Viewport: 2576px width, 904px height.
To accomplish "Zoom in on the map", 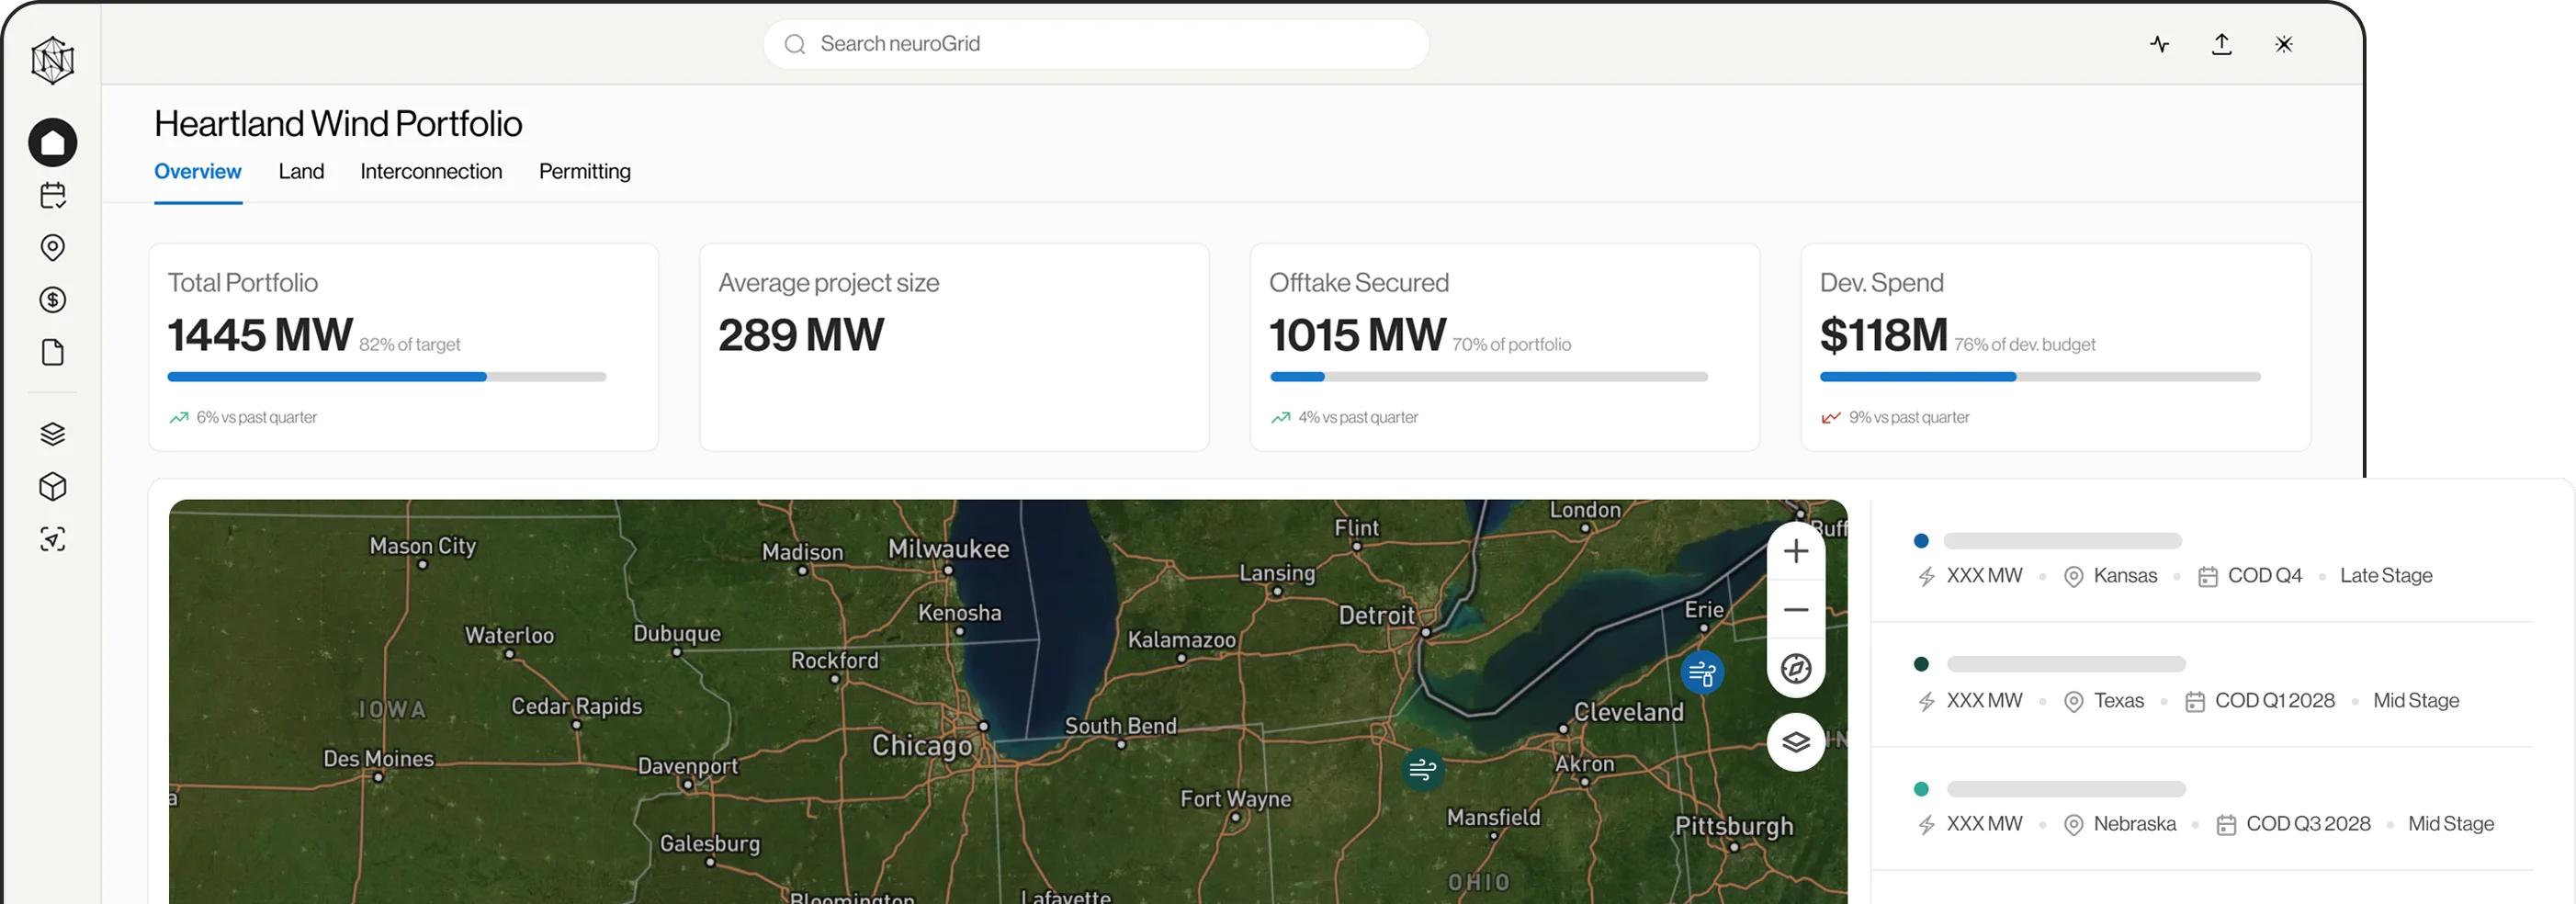I will 1796,551.
